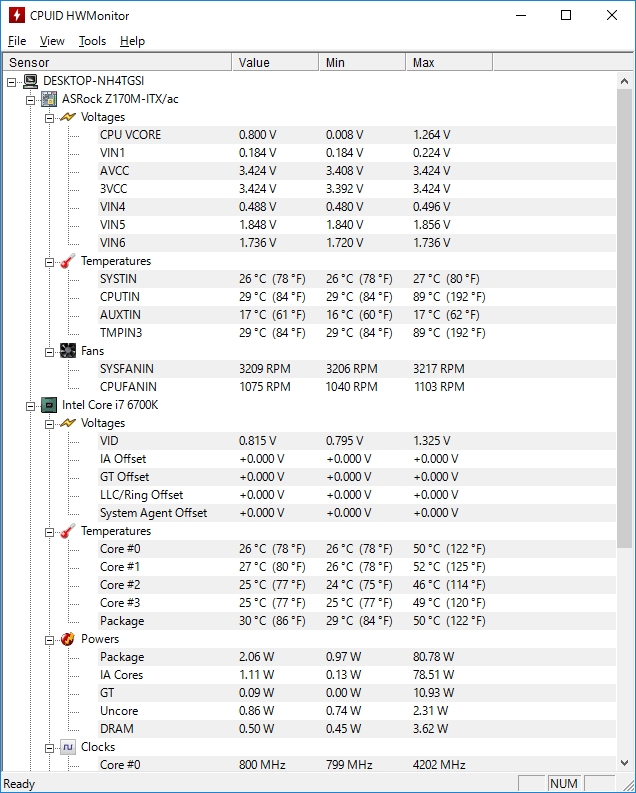Collapse the Powers section
Viewport: 636px width, 793px height.
click(49, 639)
